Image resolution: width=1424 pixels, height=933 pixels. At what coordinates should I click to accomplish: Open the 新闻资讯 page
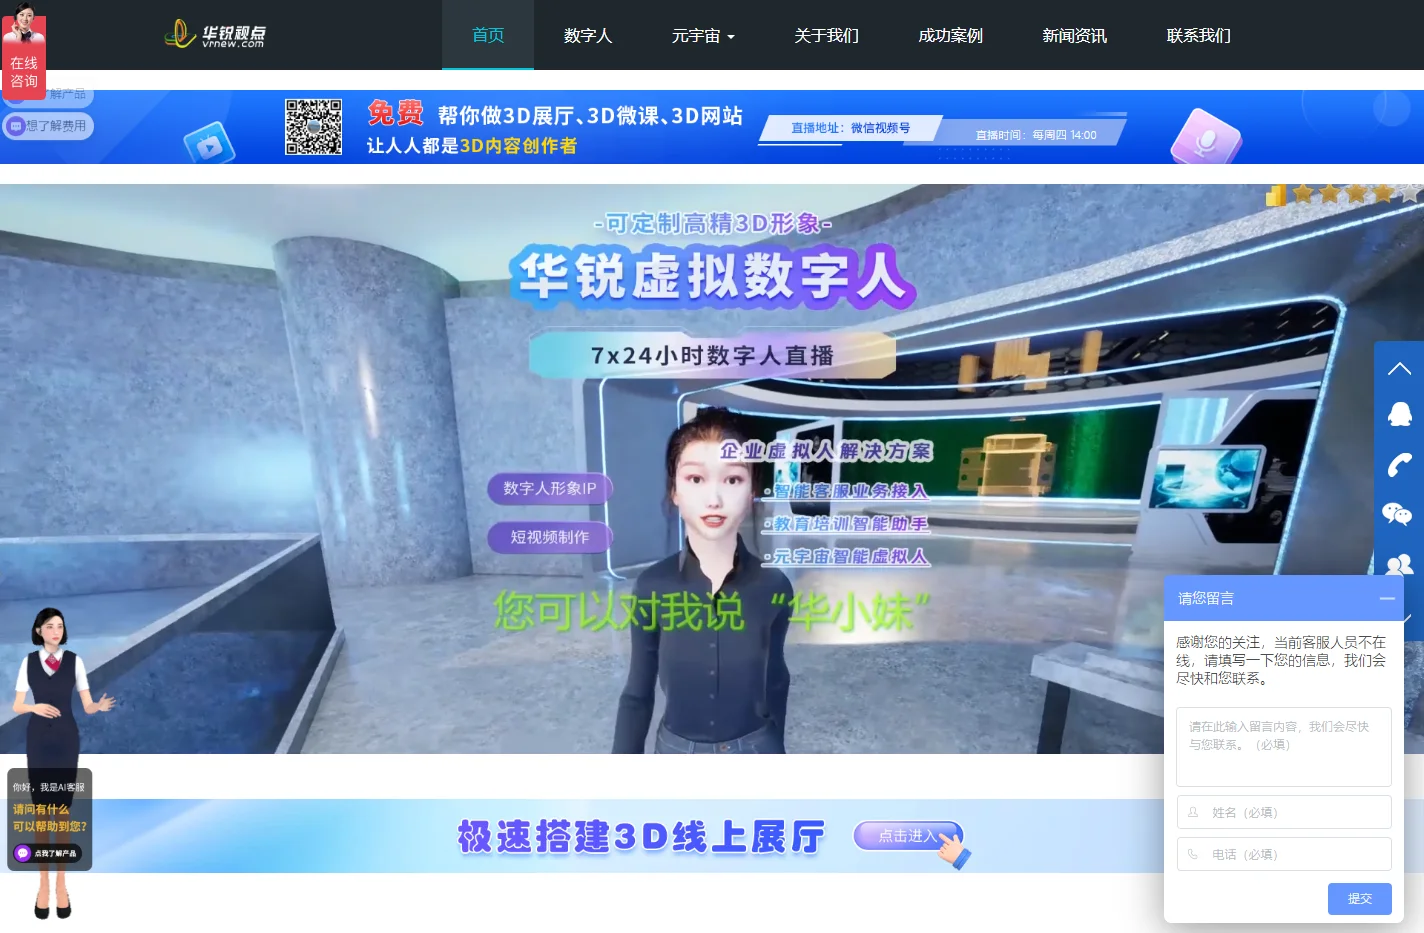click(x=1075, y=36)
